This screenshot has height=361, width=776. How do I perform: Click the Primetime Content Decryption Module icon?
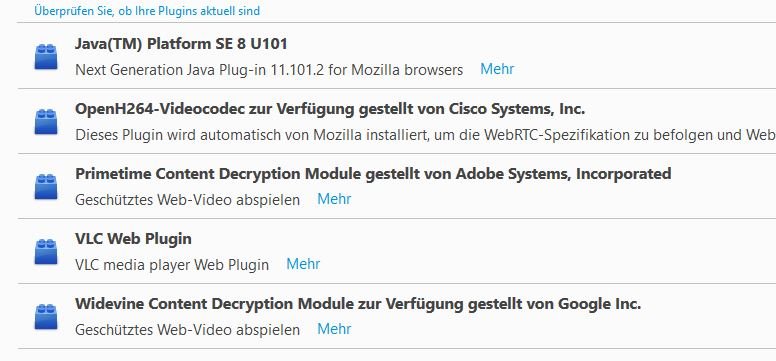click(46, 187)
